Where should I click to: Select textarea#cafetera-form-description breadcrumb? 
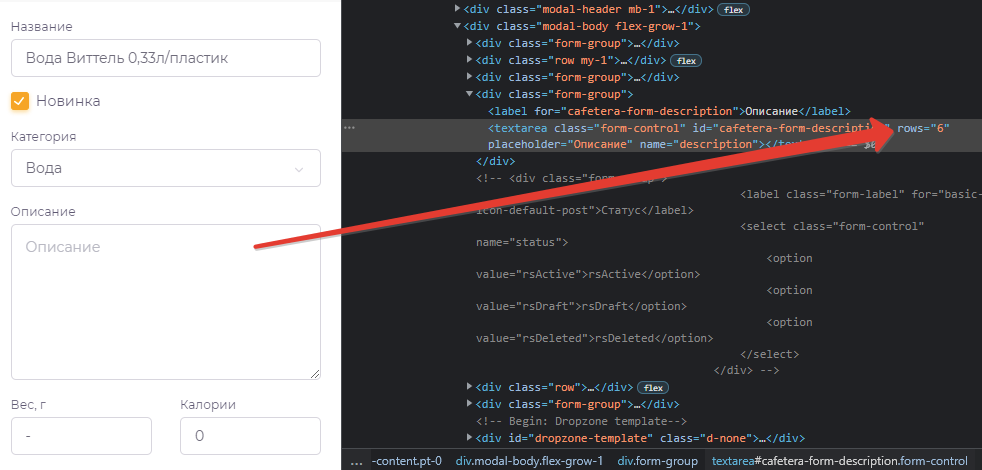point(839,461)
